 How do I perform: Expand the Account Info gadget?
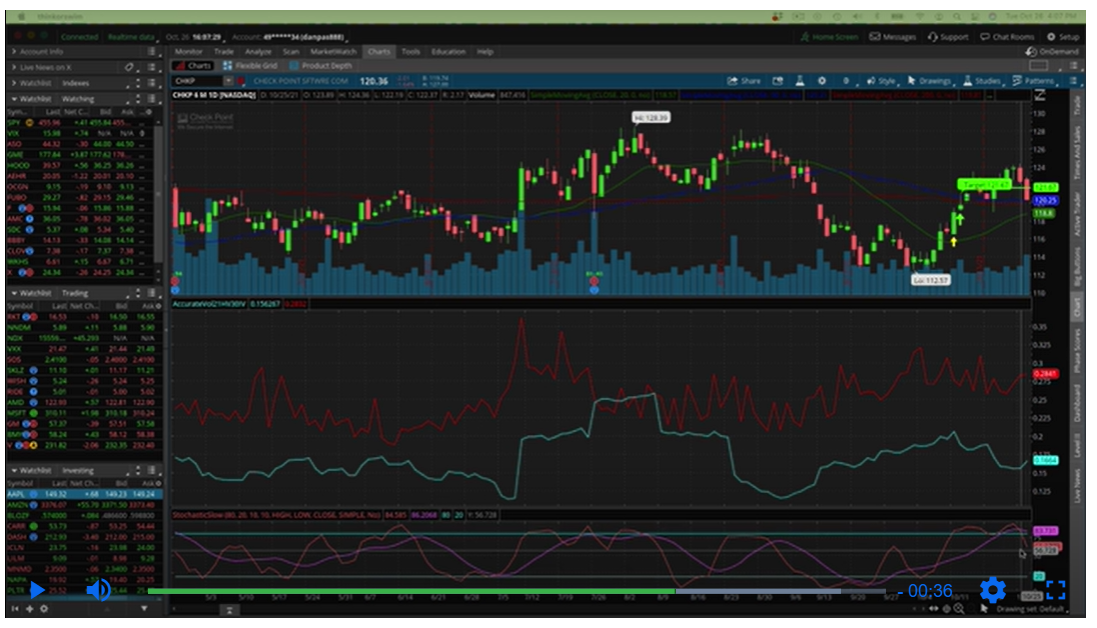[14, 52]
